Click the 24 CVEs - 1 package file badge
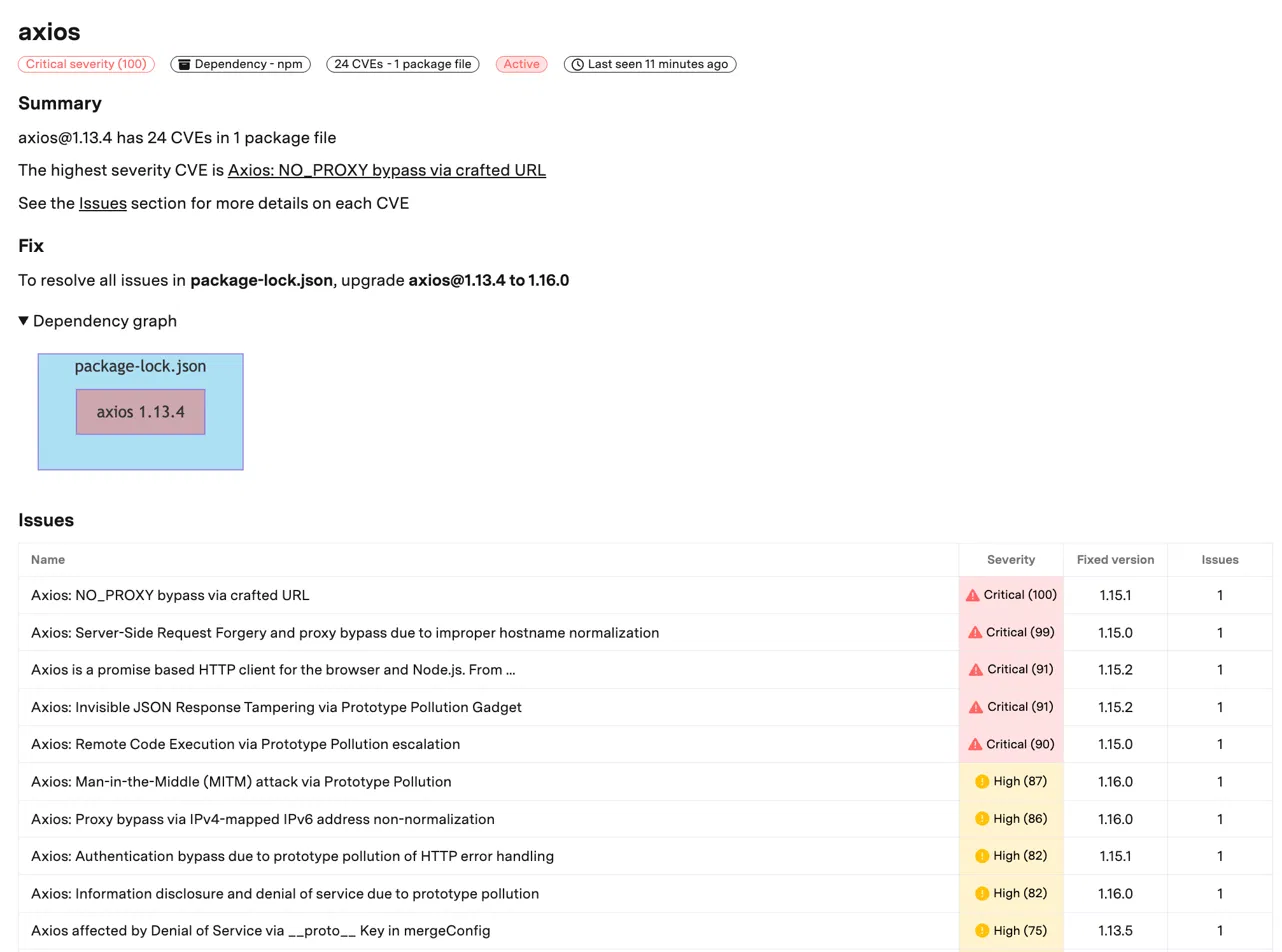Screen dimensions: 1282x952 403,64
